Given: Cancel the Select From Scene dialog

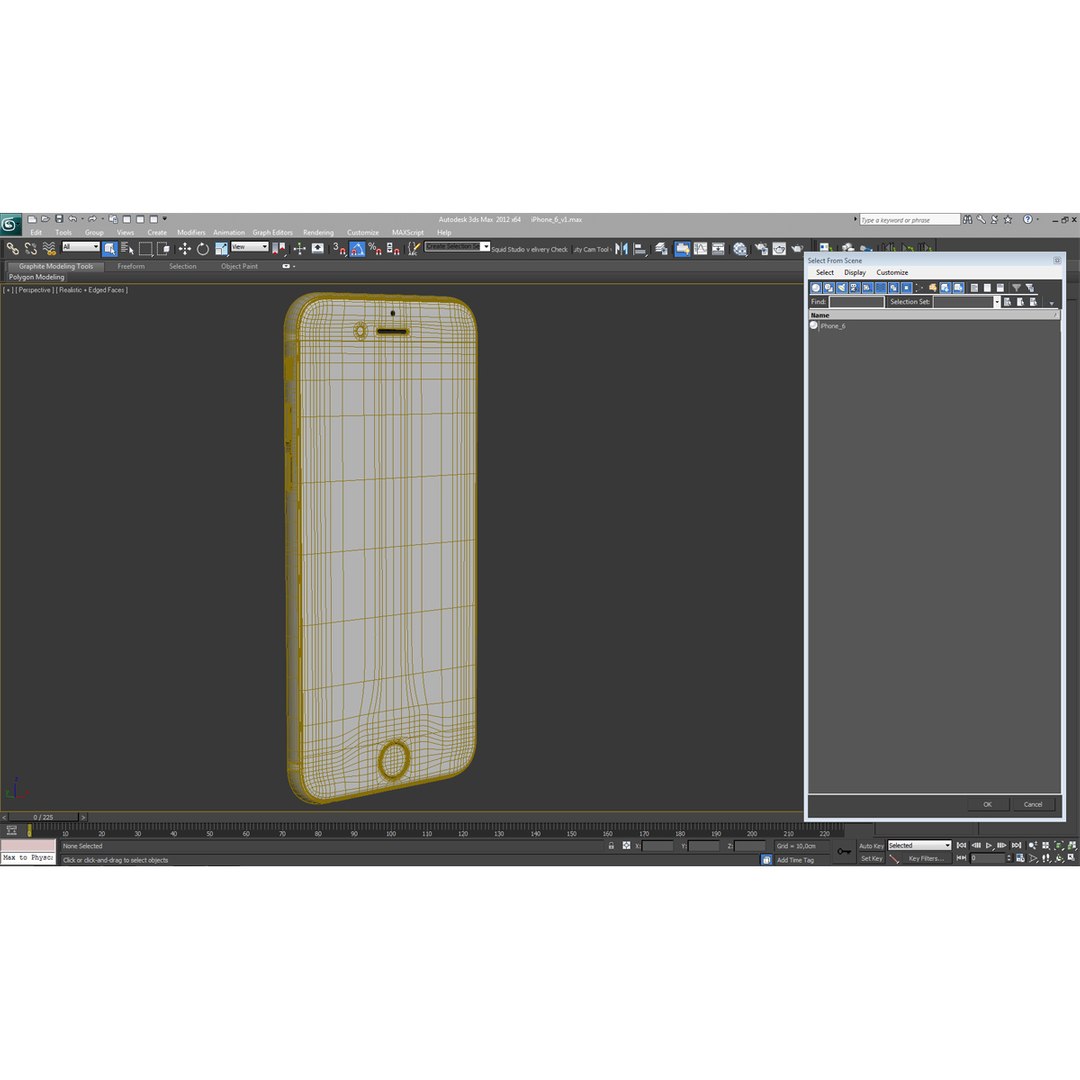Looking at the screenshot, I should [1032, 804].
